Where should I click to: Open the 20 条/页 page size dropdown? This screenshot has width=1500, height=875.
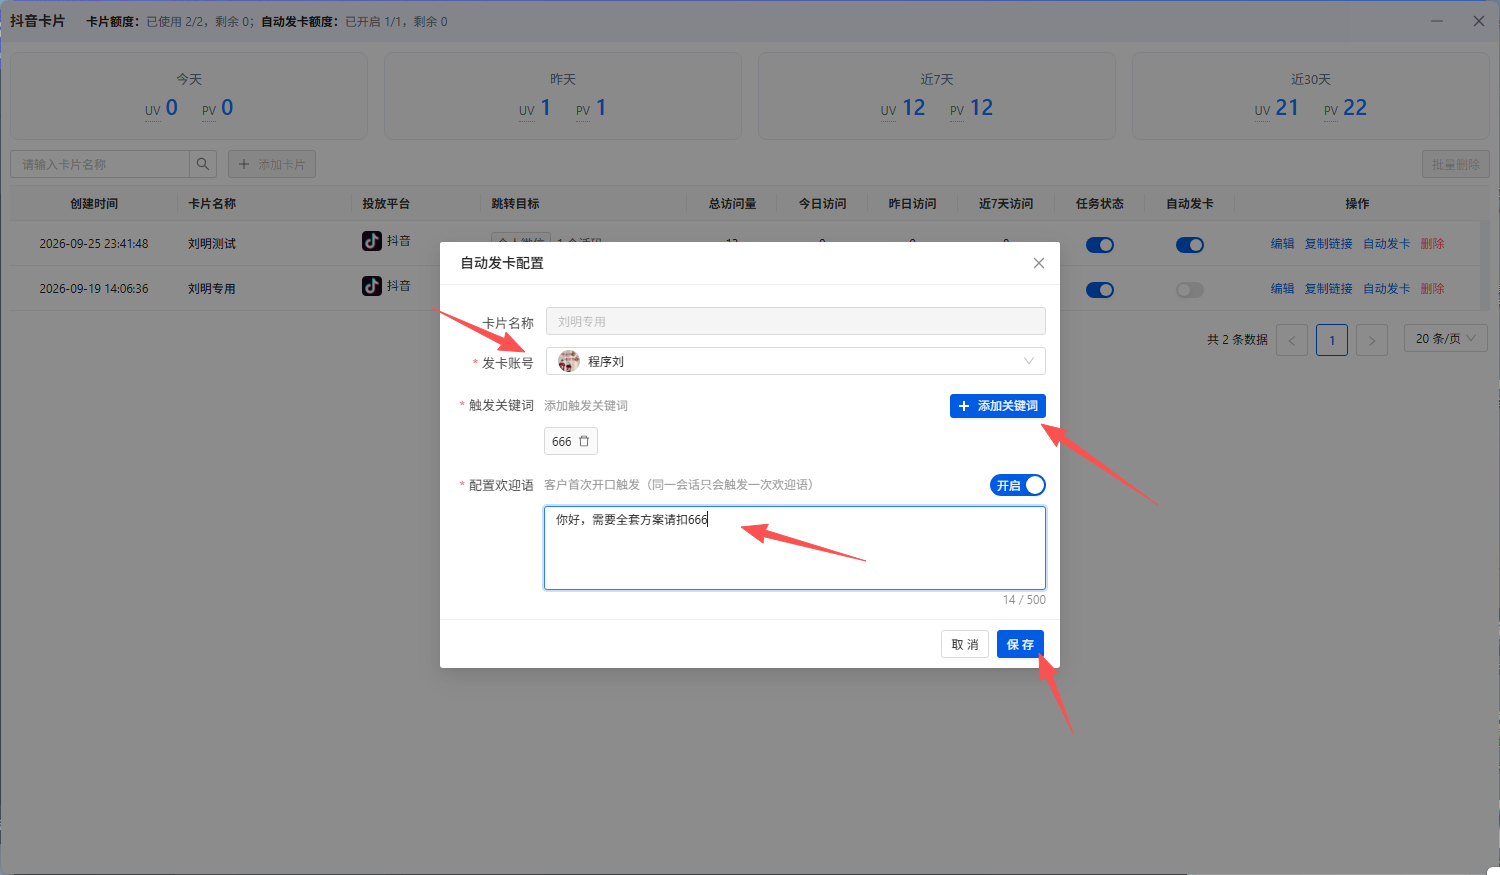pos(1446,339)
